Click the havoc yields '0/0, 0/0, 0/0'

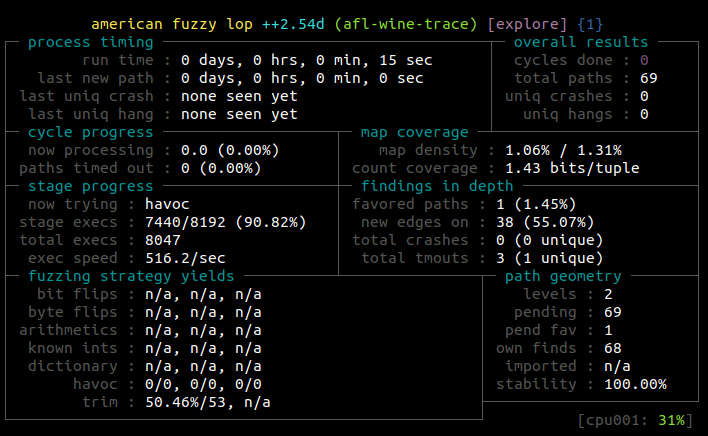pos(203,384)
